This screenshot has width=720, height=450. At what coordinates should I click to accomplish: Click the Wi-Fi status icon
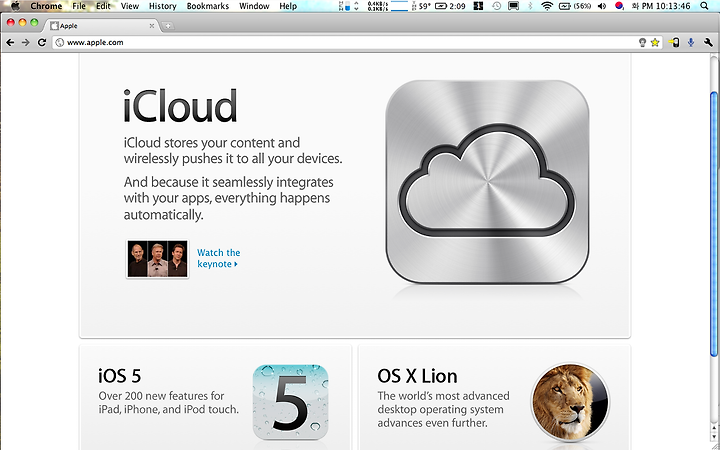(546, 6)
